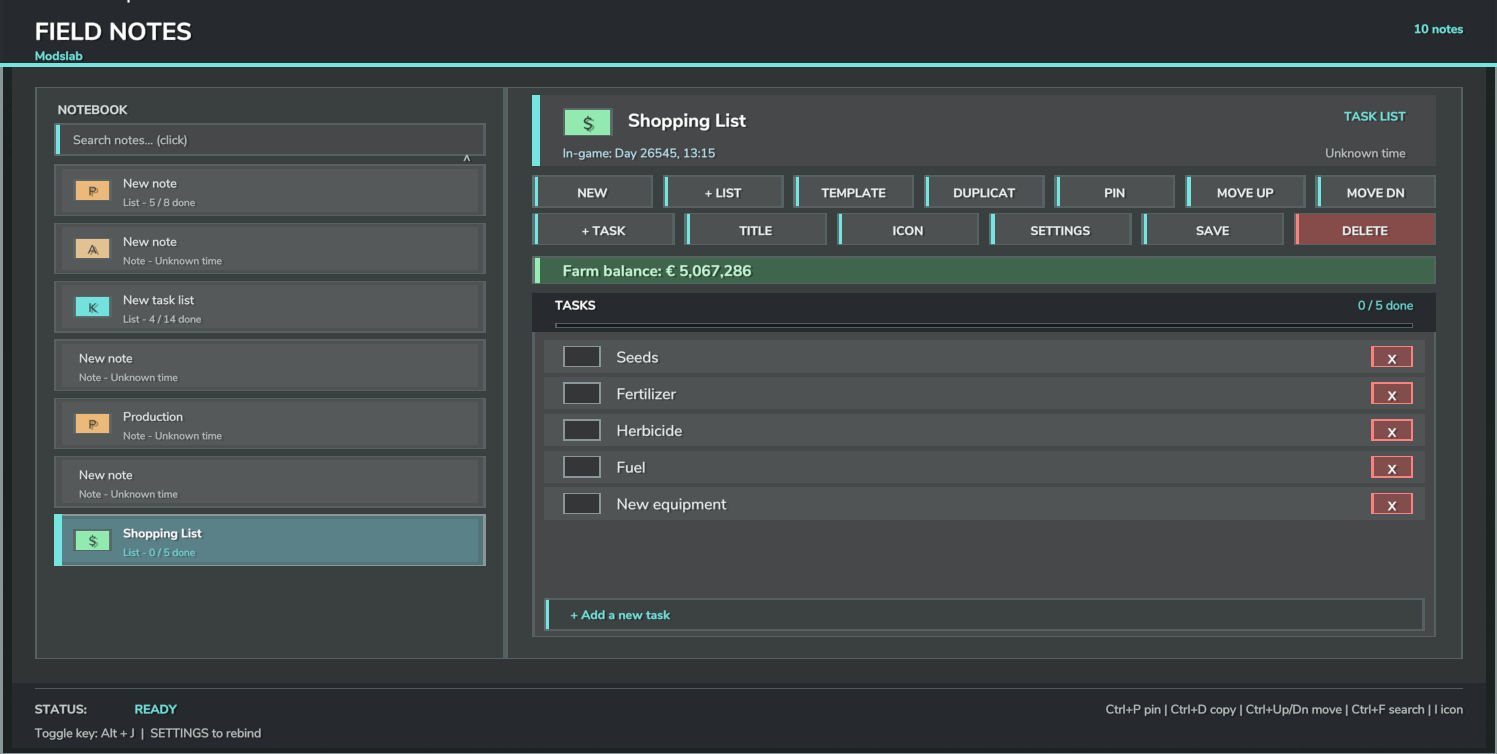Click the TASKS heading
This screenshot has height=754, width=1497.
point(575,306)
